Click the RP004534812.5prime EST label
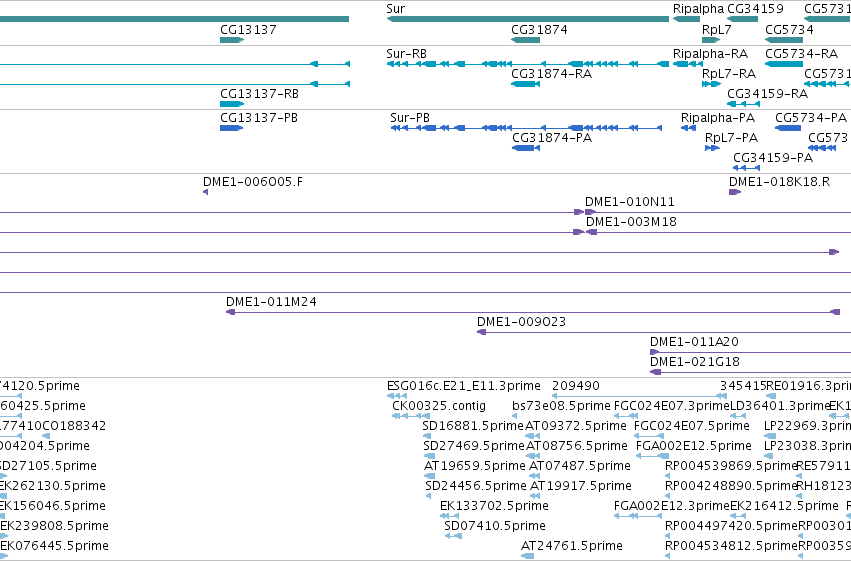 click(732, 546)
